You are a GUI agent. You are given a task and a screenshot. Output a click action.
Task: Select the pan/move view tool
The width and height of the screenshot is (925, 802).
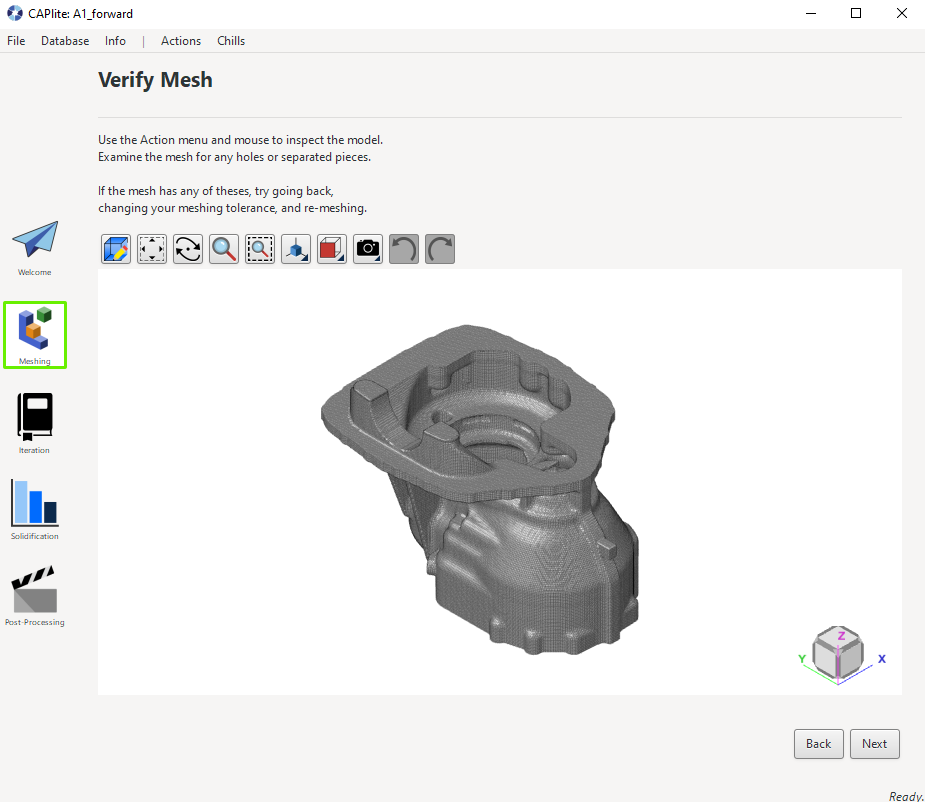click(x=152, y=249)
